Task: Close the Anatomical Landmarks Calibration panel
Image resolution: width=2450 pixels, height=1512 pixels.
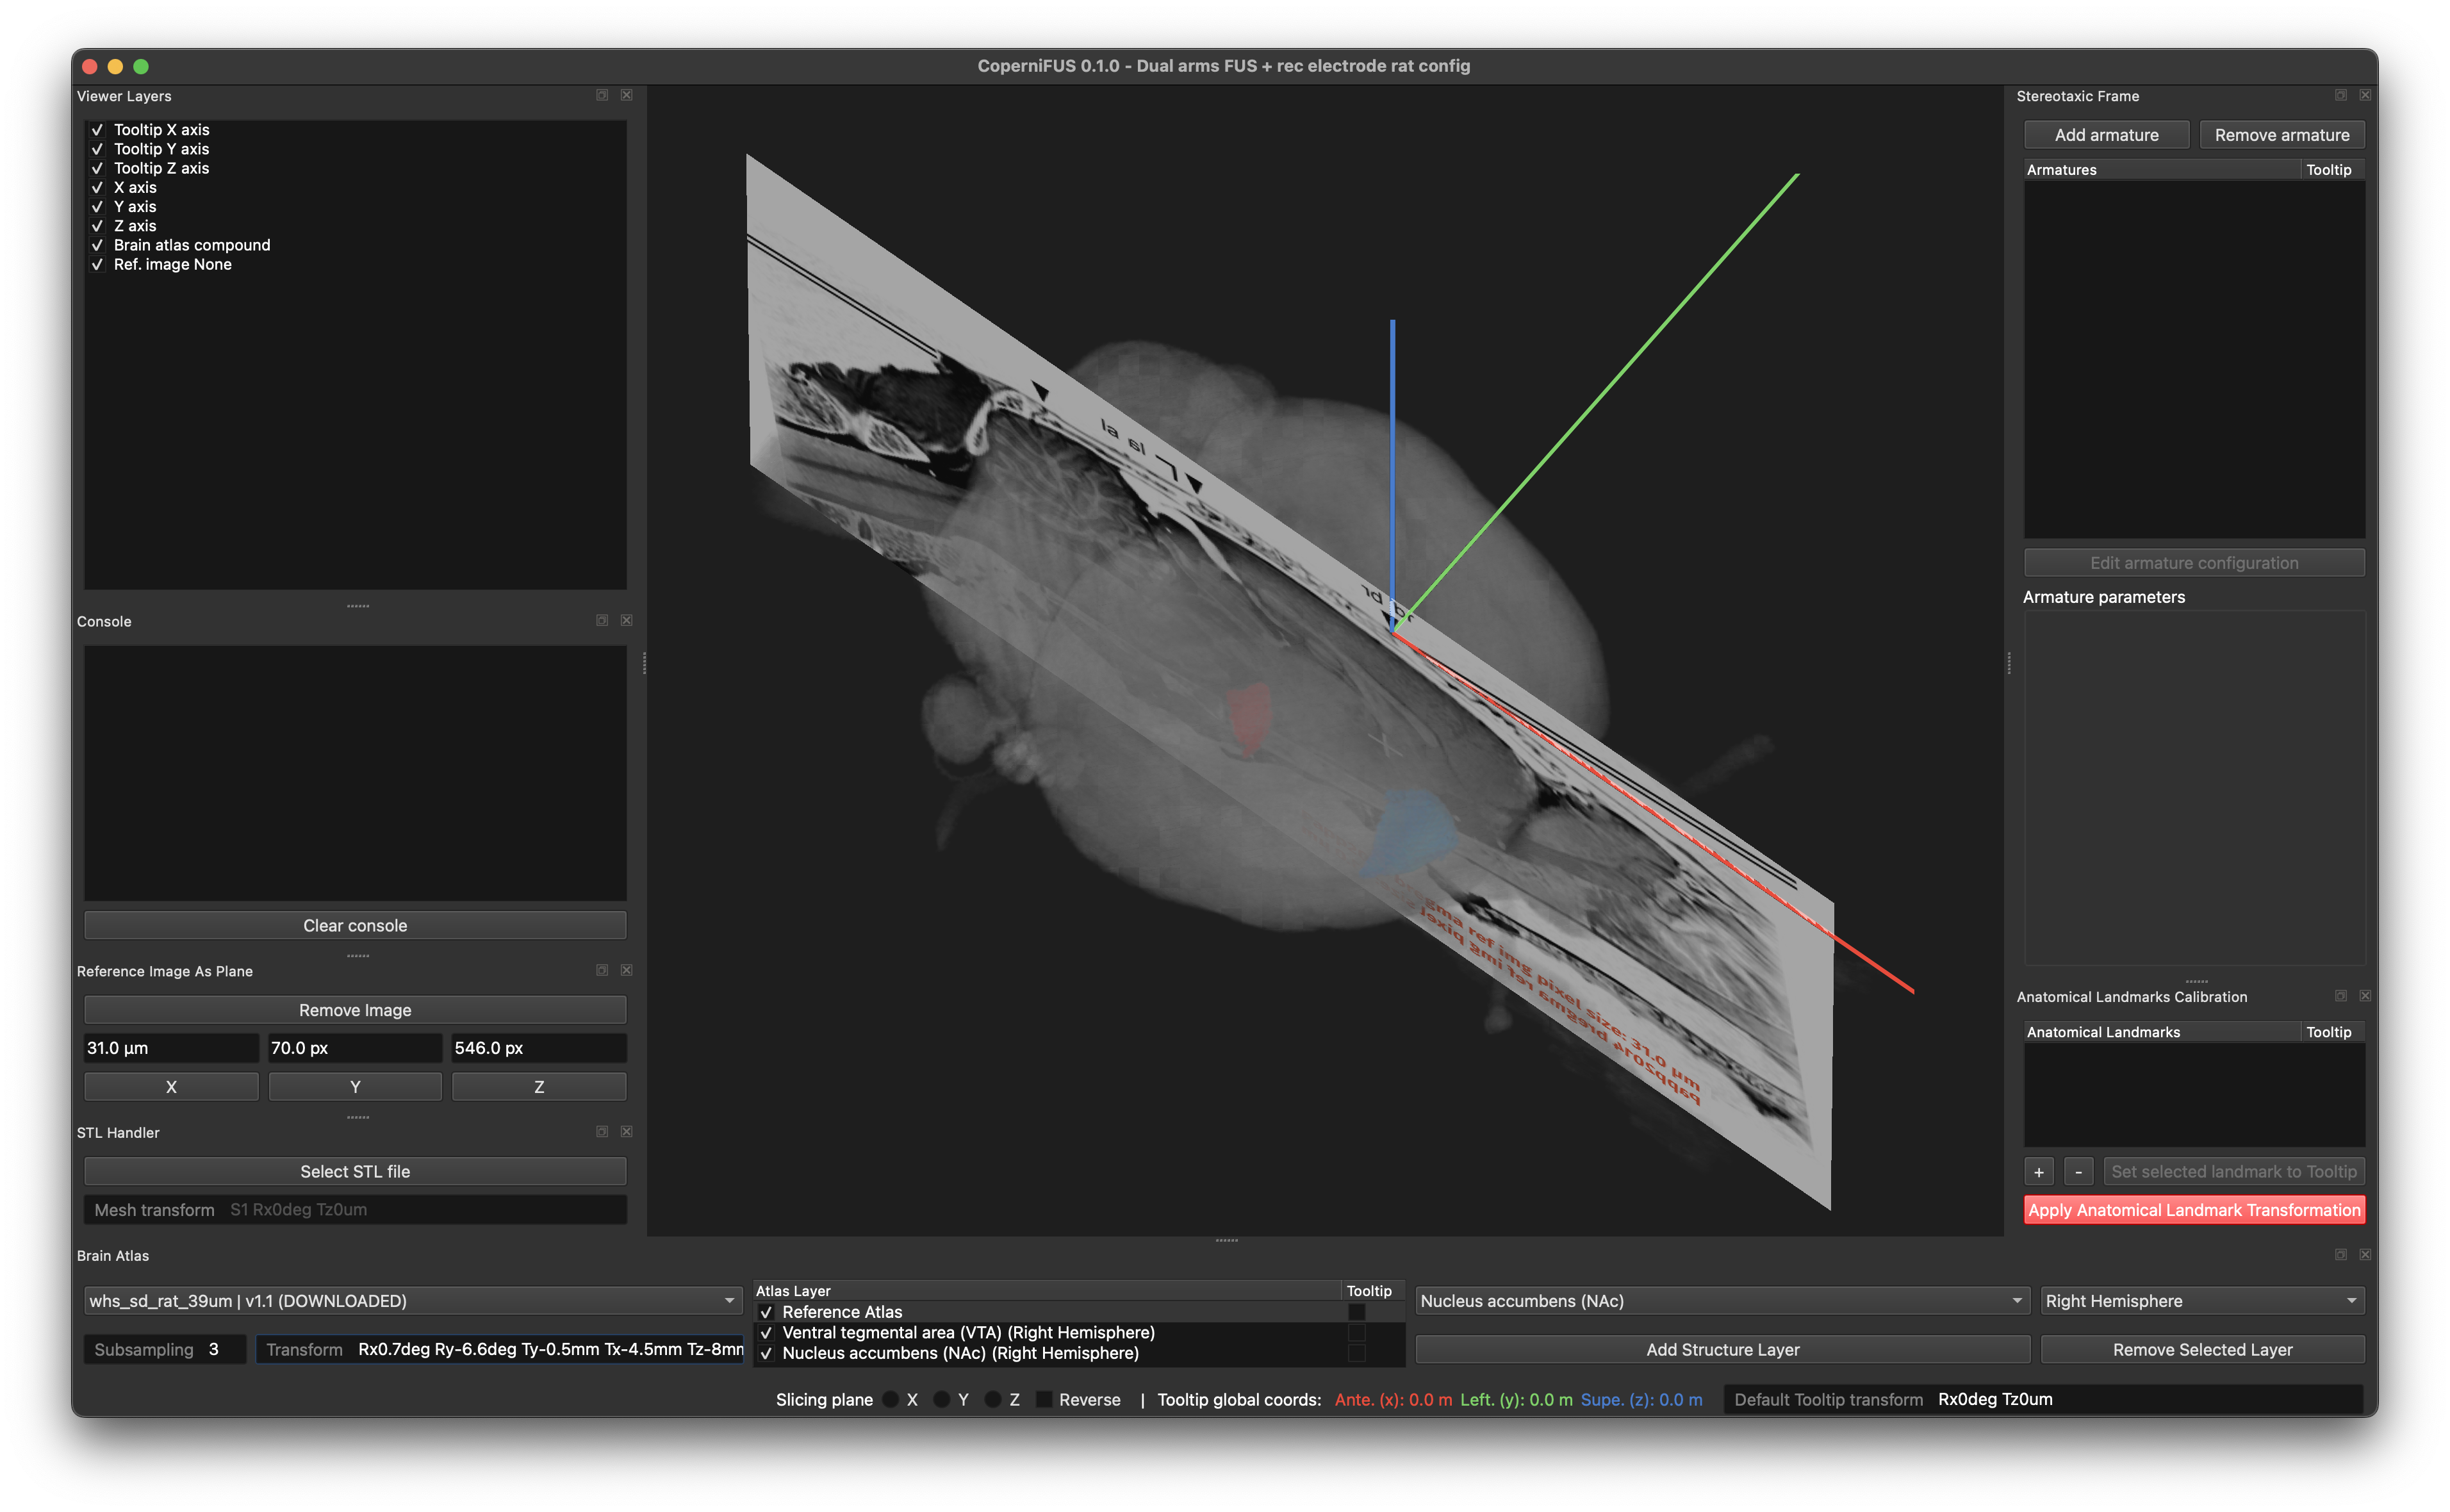Action: coord(2365,996)
